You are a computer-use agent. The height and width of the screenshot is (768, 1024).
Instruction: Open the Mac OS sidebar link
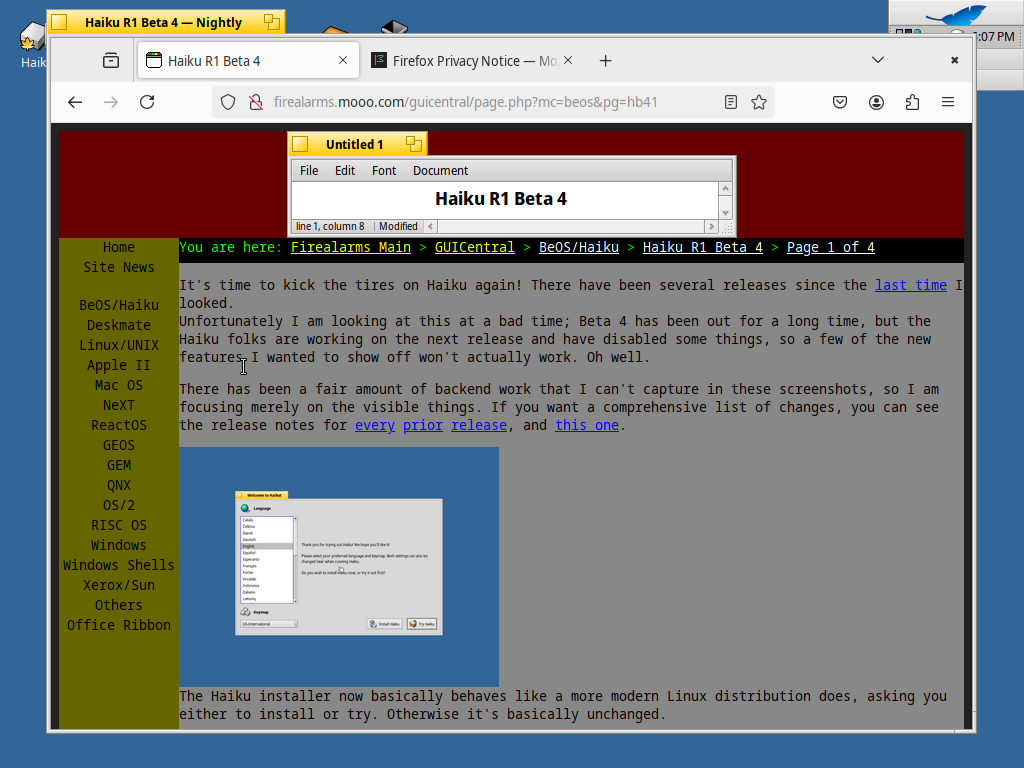[x=119, y=385]
